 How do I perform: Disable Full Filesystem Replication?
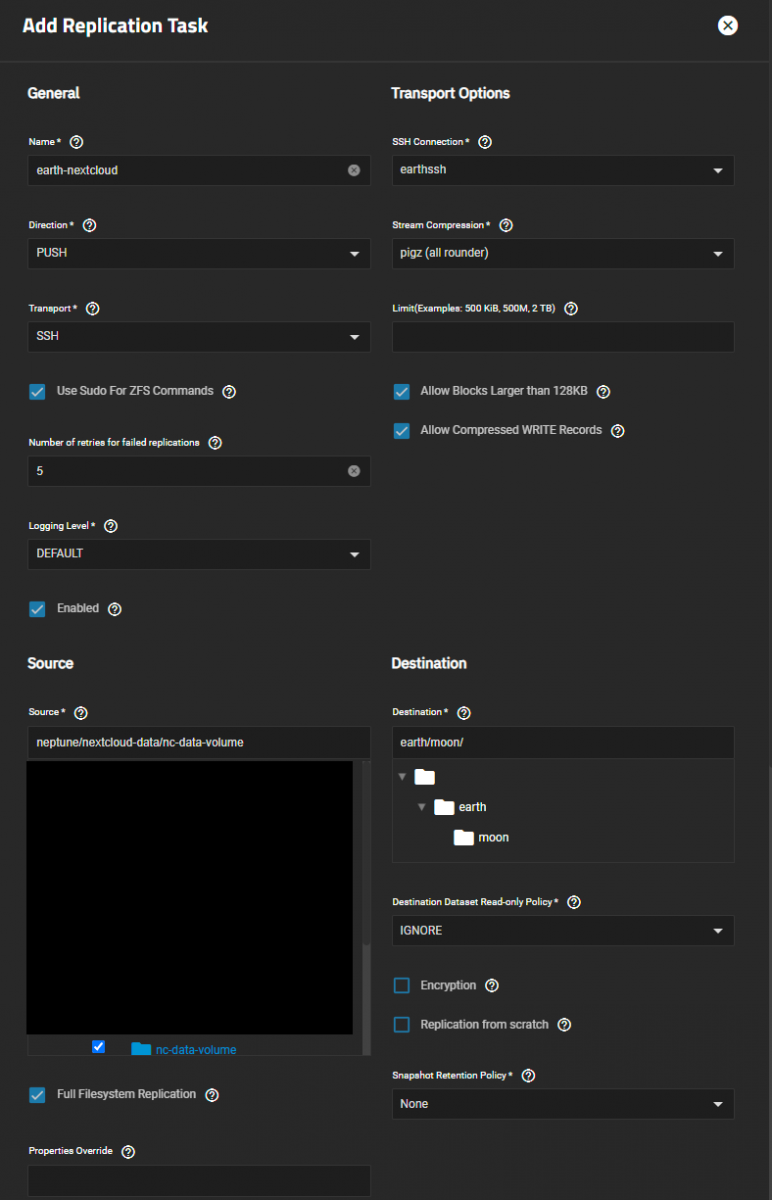coord(37,1095)
